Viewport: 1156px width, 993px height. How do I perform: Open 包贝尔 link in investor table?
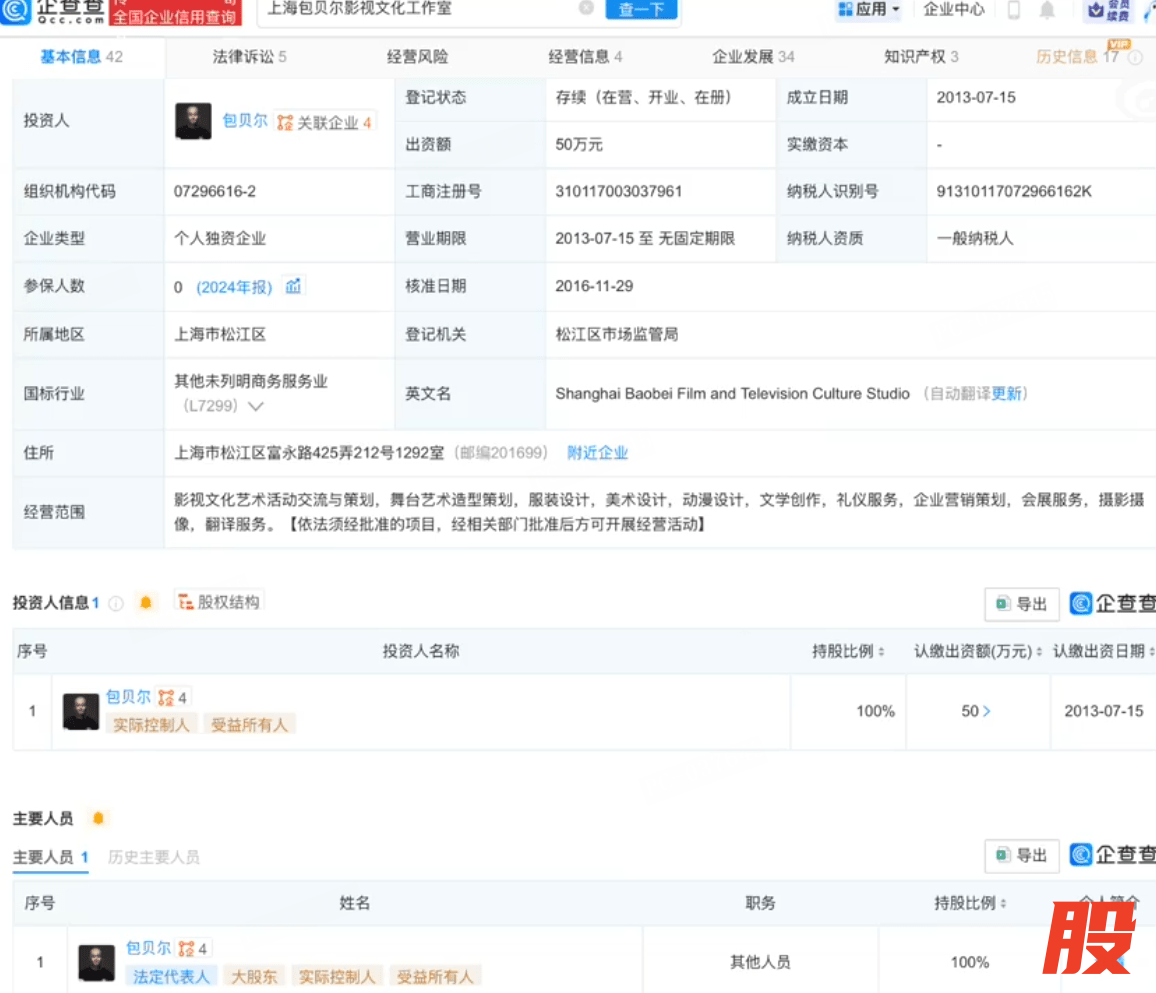128,697
